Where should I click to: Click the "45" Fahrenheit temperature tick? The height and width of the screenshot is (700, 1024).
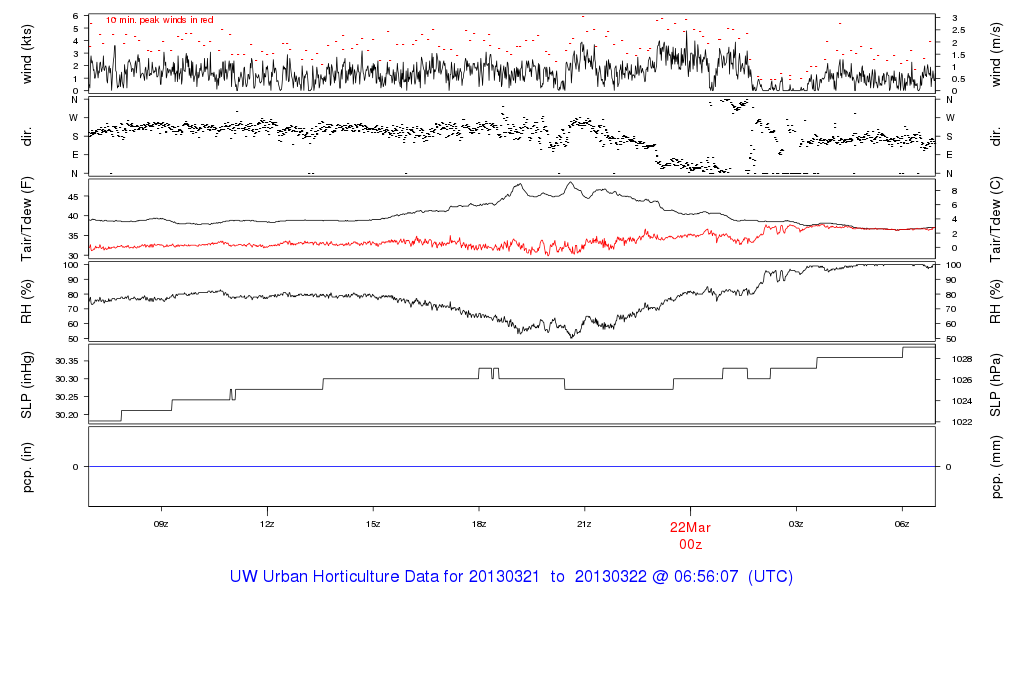tap(73, 197)
